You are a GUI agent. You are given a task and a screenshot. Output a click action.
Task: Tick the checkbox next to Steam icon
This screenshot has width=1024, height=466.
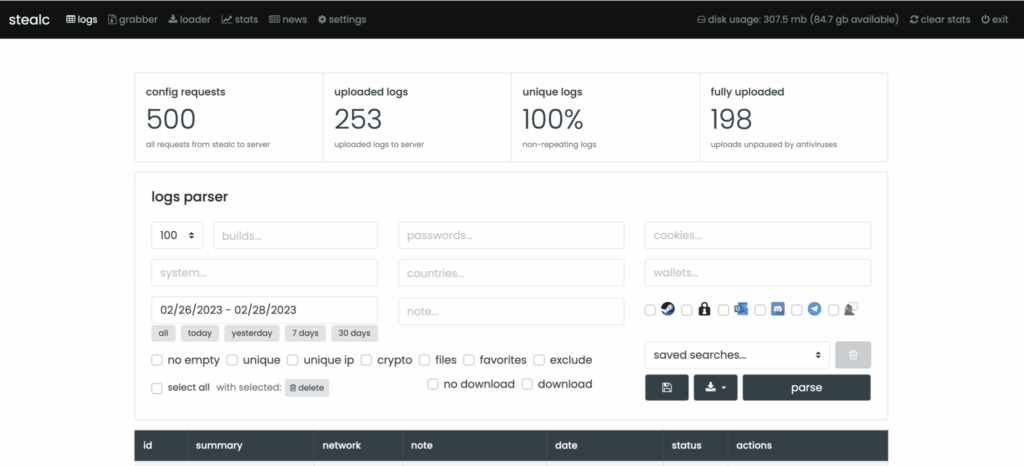pyautogui.click(x=650, y=311)
